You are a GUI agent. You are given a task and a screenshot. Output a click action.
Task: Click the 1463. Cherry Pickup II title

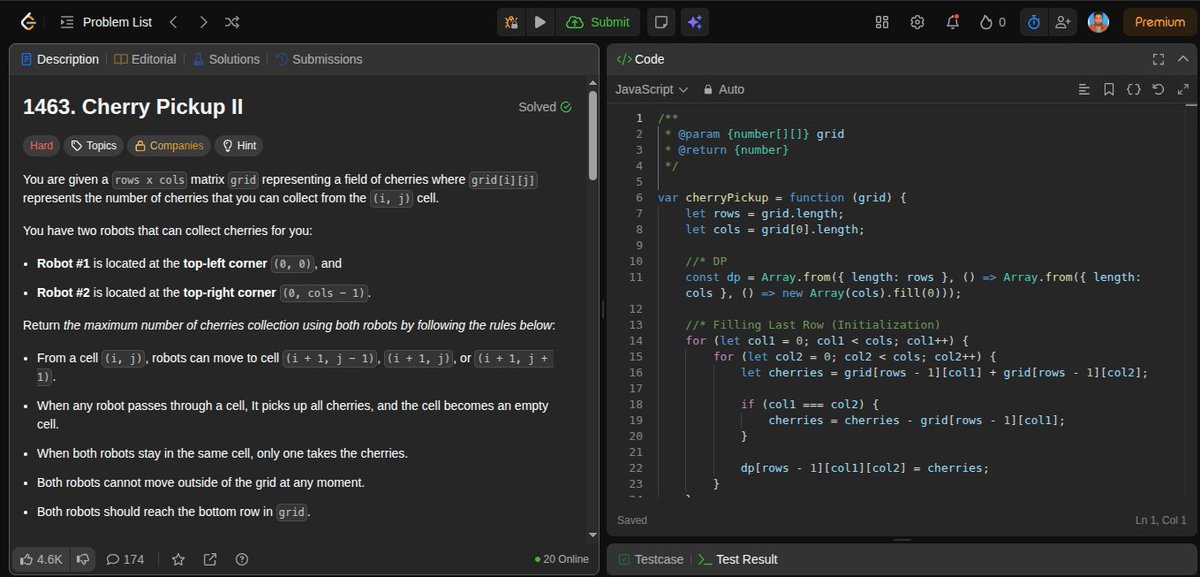(133, 107)
